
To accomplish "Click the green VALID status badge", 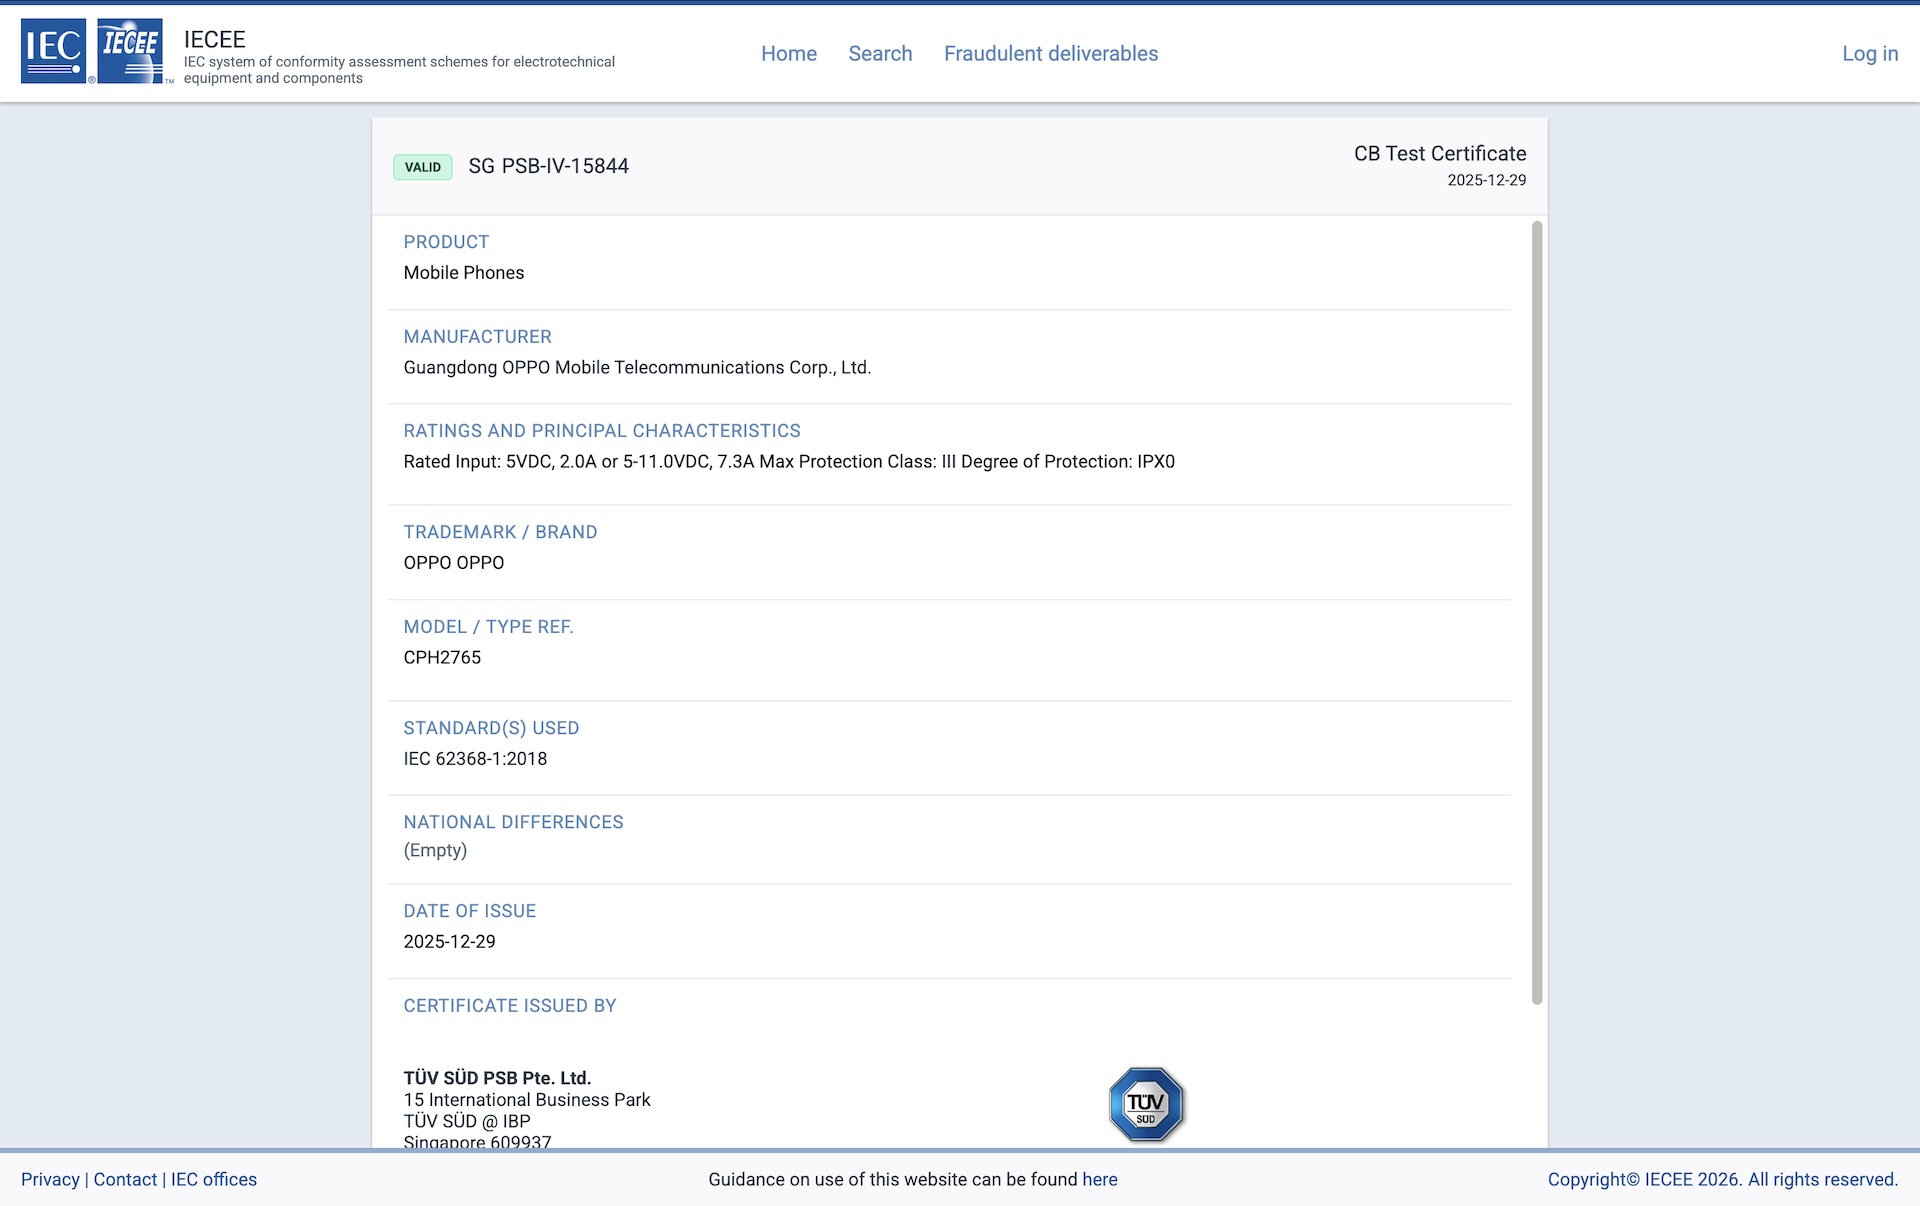I will (x=422, y=167).
